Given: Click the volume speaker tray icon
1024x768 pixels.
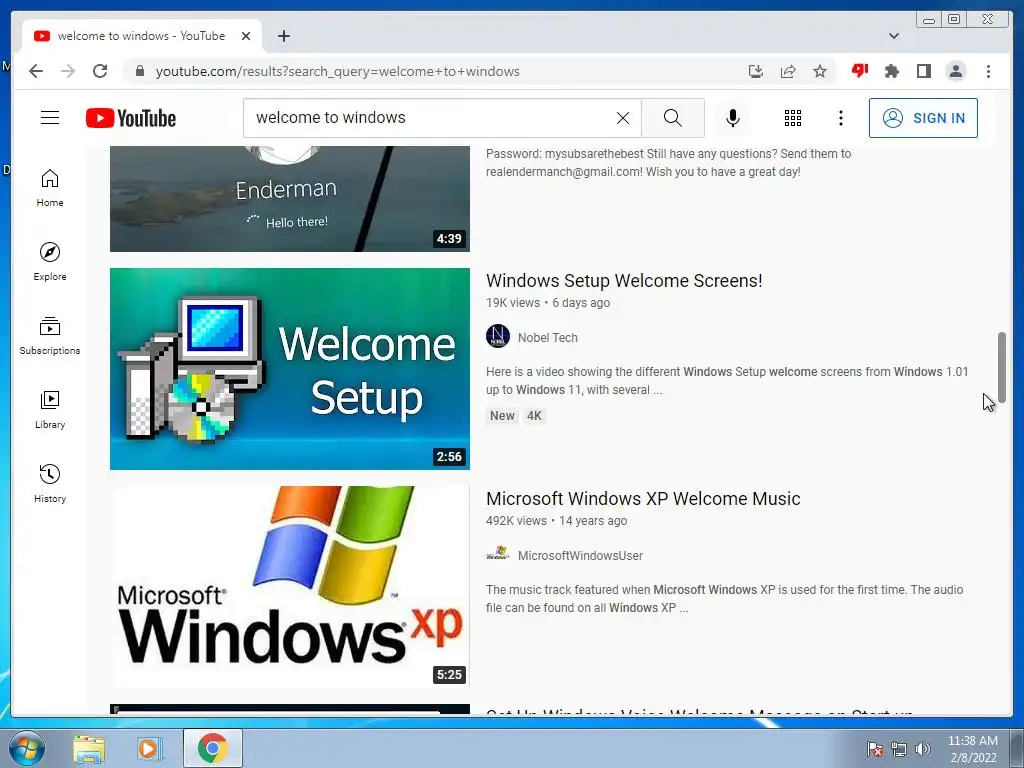Looking at the screenshot, I should coord(923,749).
